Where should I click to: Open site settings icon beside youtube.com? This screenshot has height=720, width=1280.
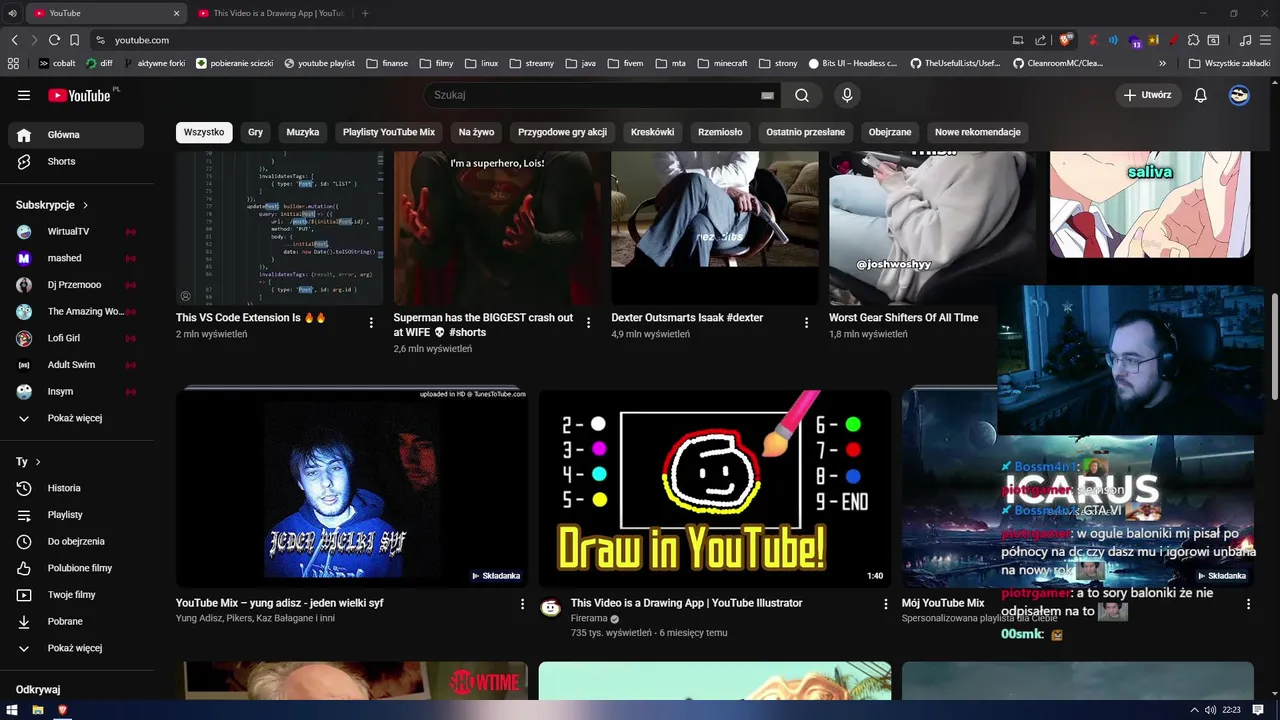click(100, 40)
